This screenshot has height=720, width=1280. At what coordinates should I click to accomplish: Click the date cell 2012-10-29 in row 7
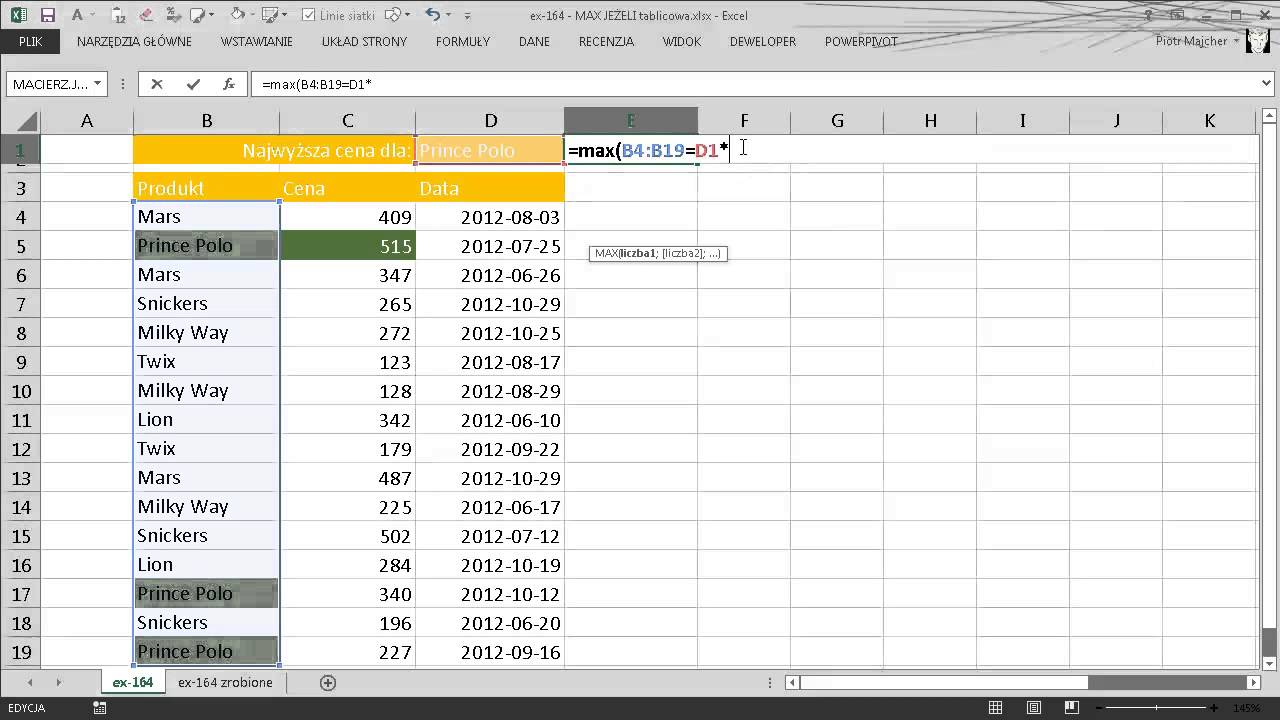490,304
